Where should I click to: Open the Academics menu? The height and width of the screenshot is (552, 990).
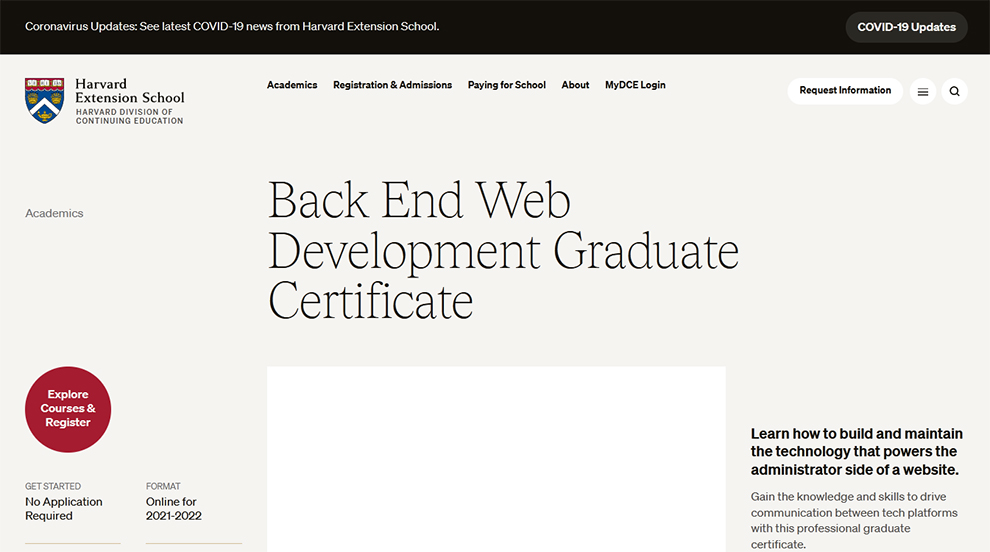(292, 85)
